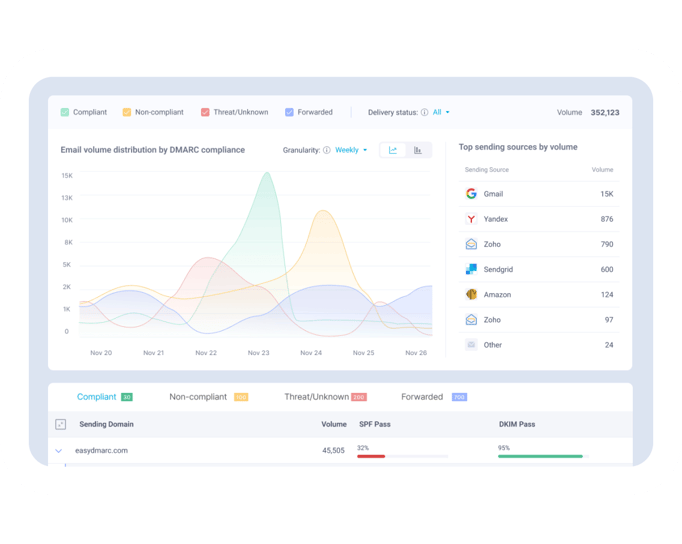
Task: Click the Sendgrid 600 volume value
Action: pos(607,270)
